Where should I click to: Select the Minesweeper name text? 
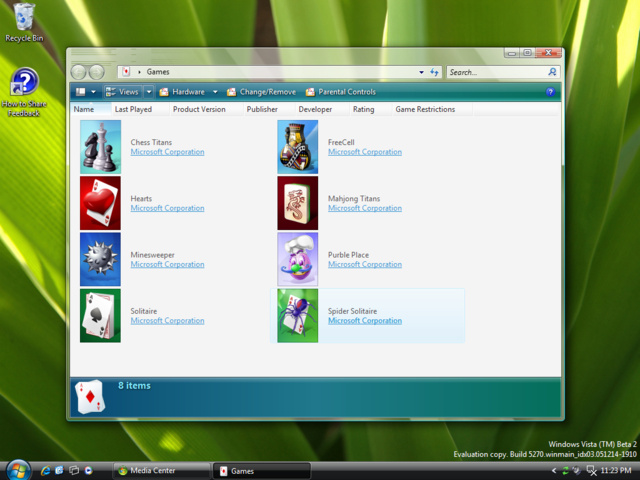[x=152, y=255]
